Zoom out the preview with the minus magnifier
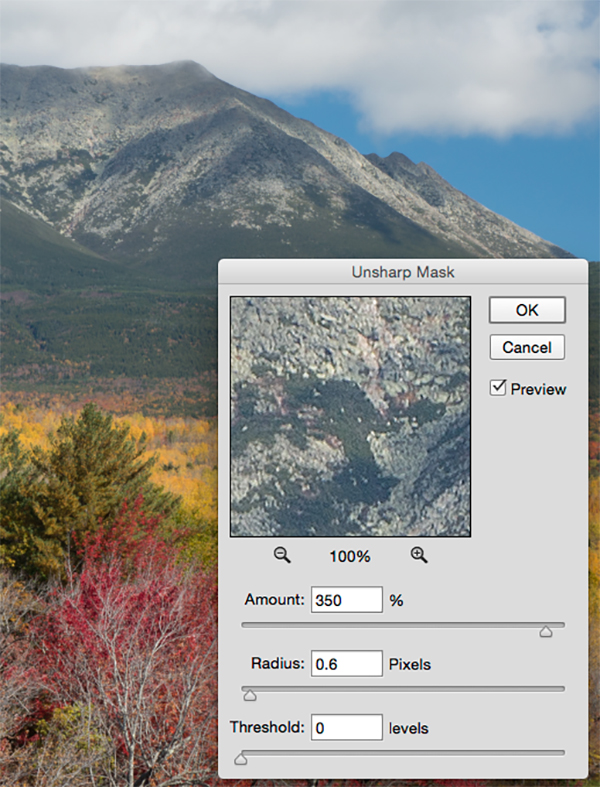600x787 pixels. [282, 555]
